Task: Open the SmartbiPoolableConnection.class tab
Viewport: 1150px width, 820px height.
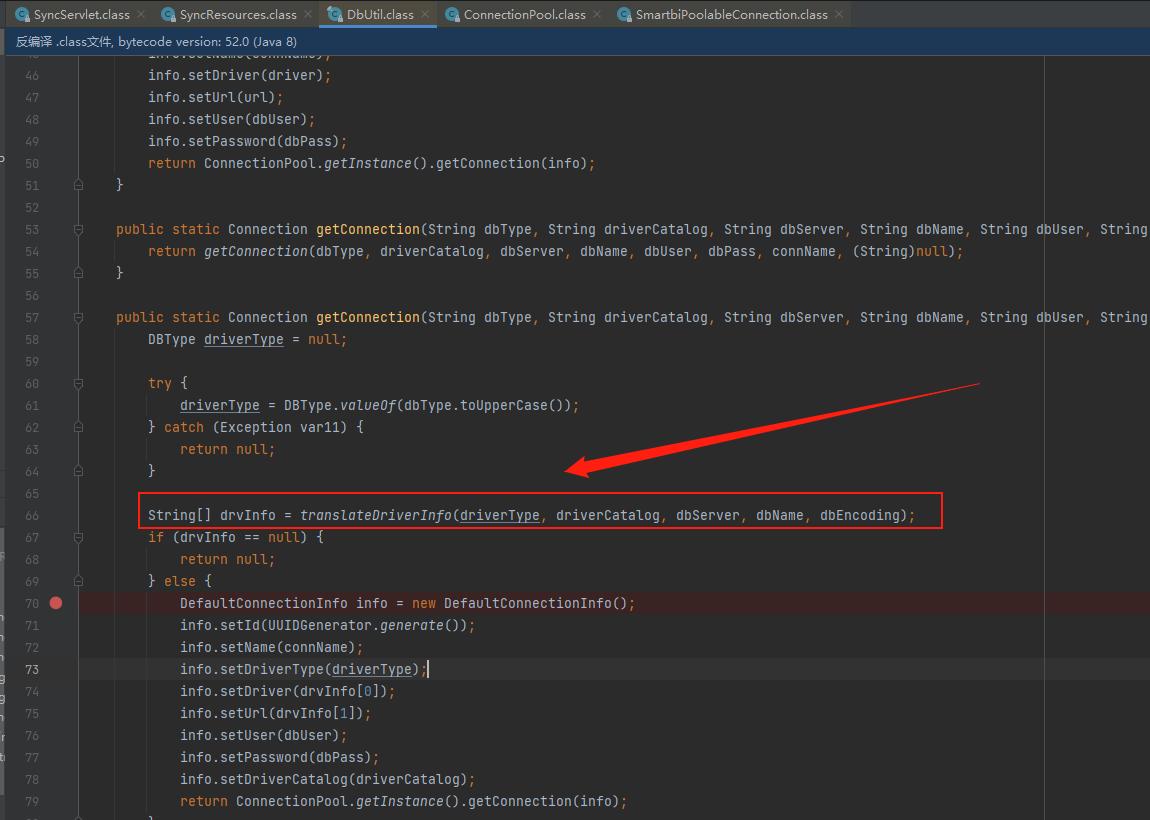Action: click(x=731, y=15)
